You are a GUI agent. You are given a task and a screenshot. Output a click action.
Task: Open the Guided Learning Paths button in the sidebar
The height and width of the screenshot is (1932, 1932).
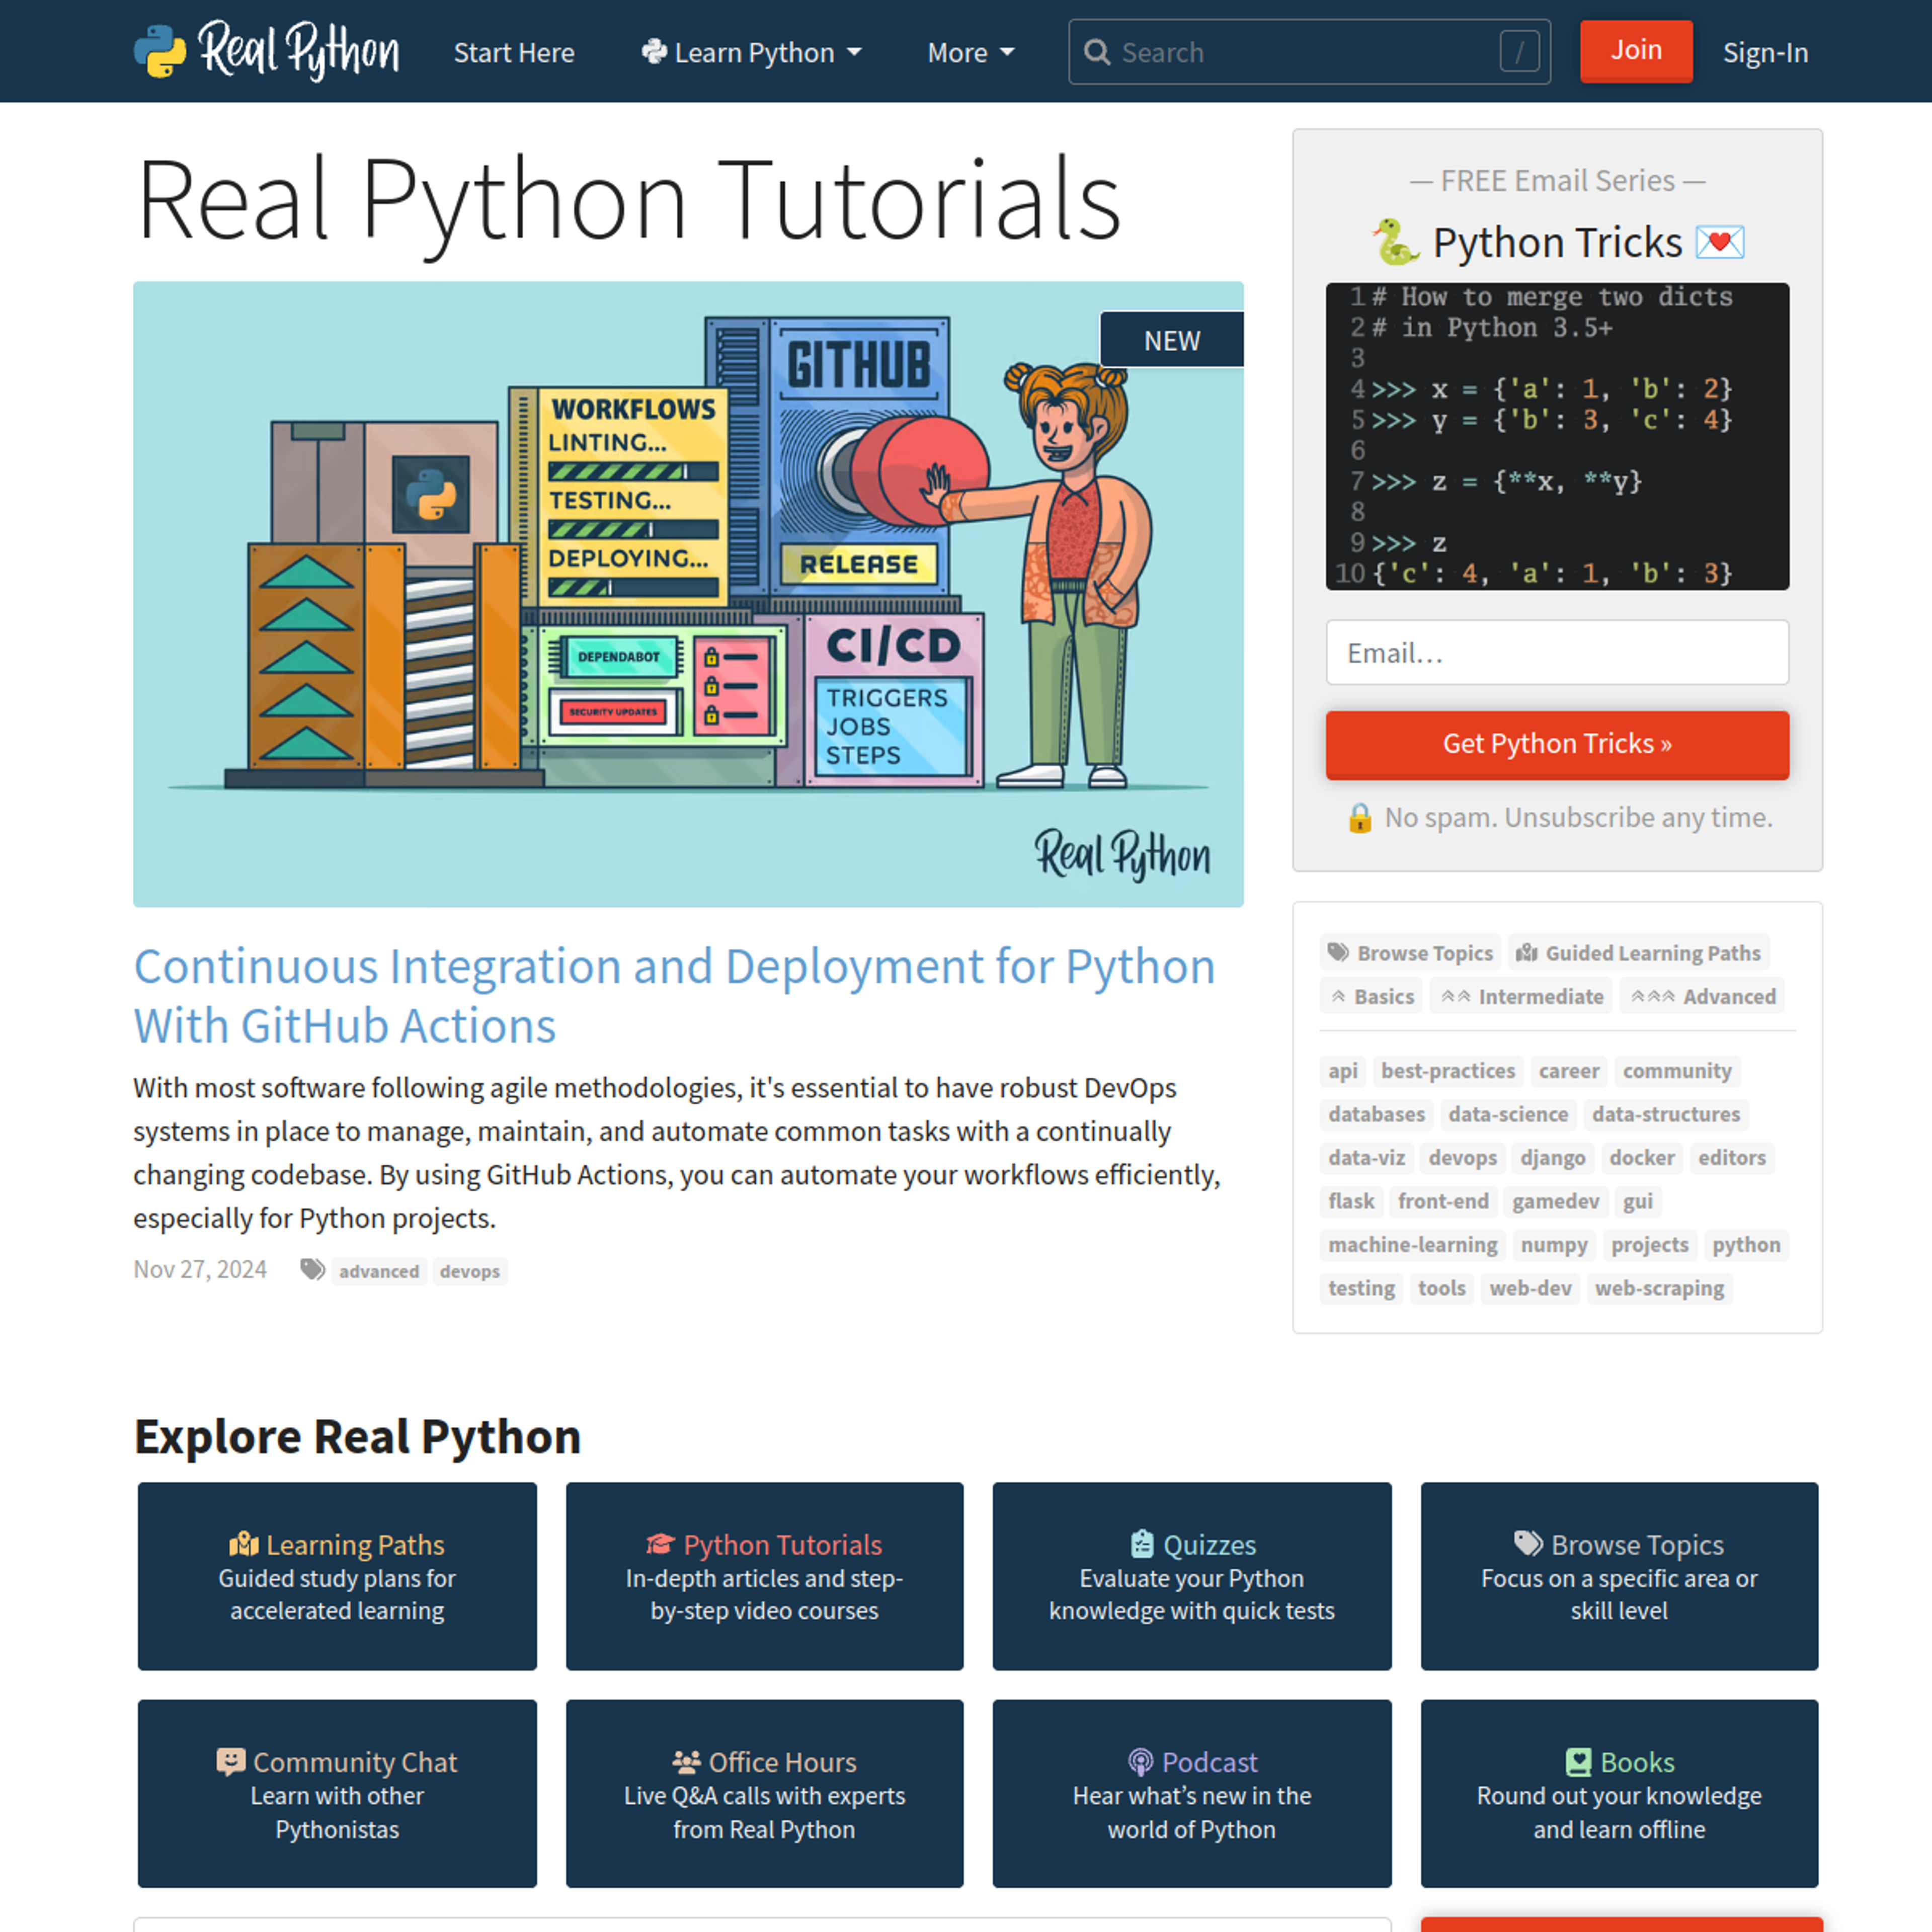coord(1638,952)
